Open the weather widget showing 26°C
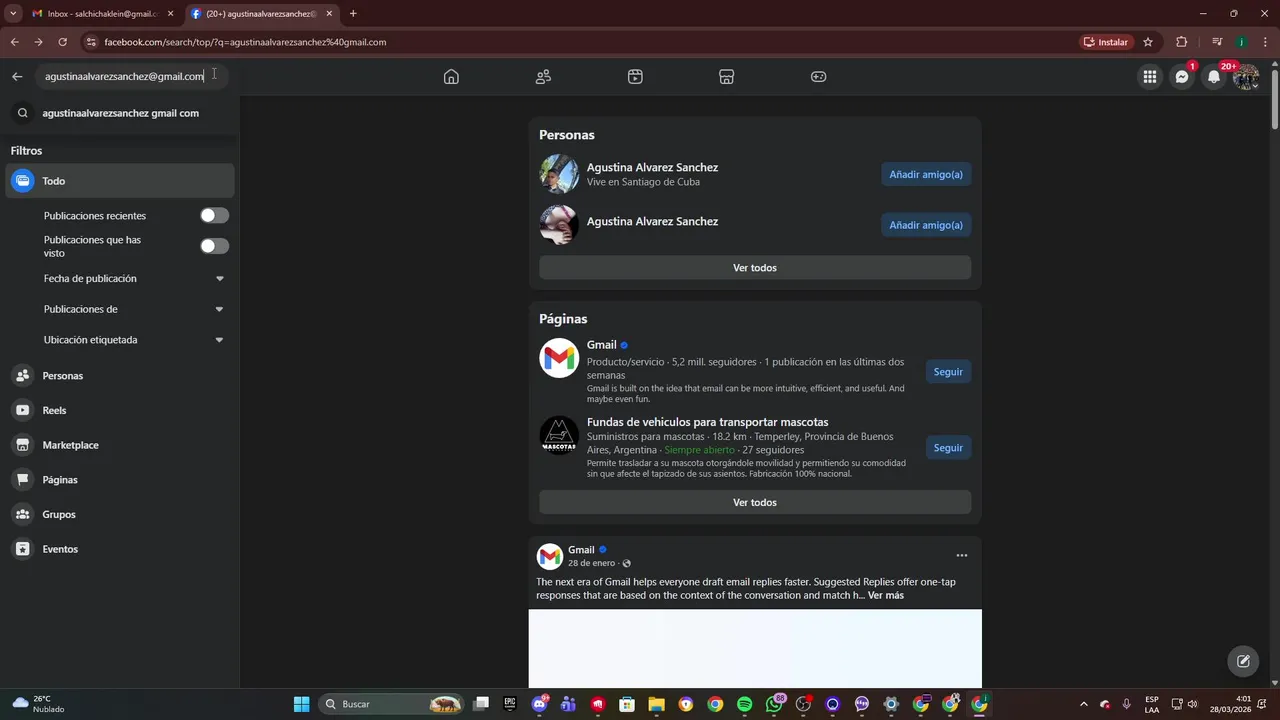This screenshot has height=720, width=1280. click(38, 704)
